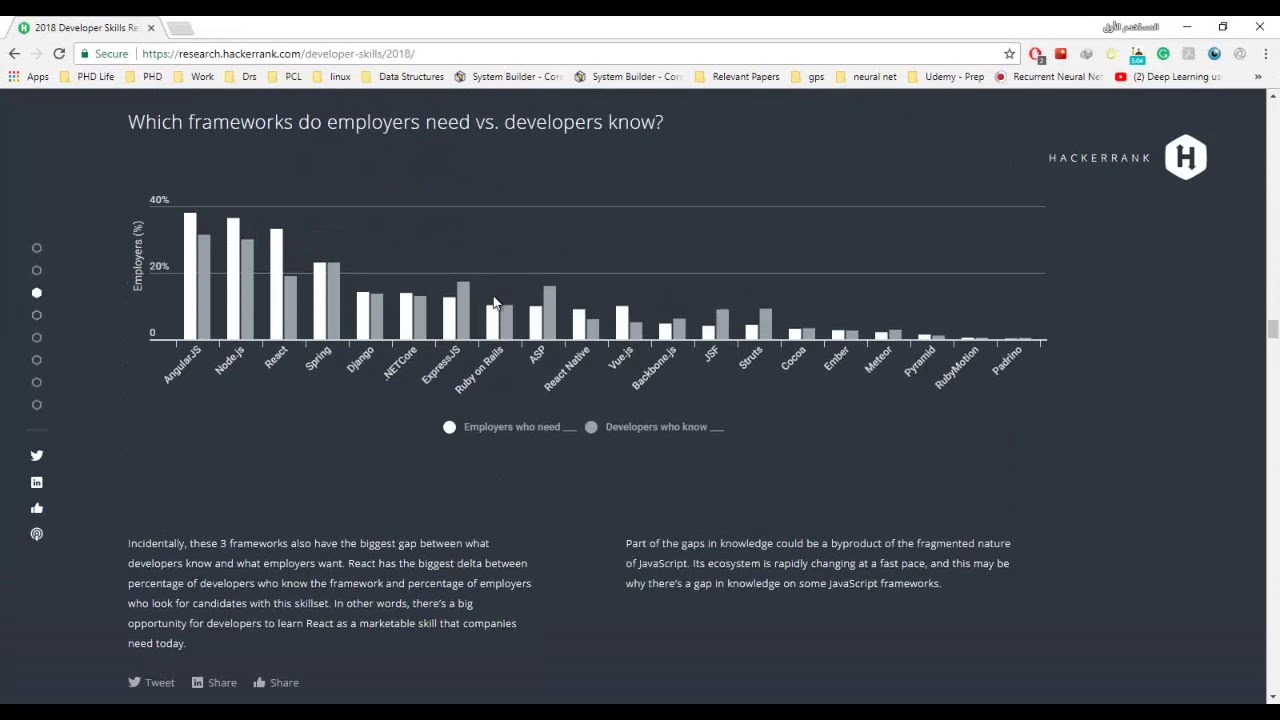Open a new browser tab
The height and width of the screenshot is (720, 1280).
click(x=180, y=28)
